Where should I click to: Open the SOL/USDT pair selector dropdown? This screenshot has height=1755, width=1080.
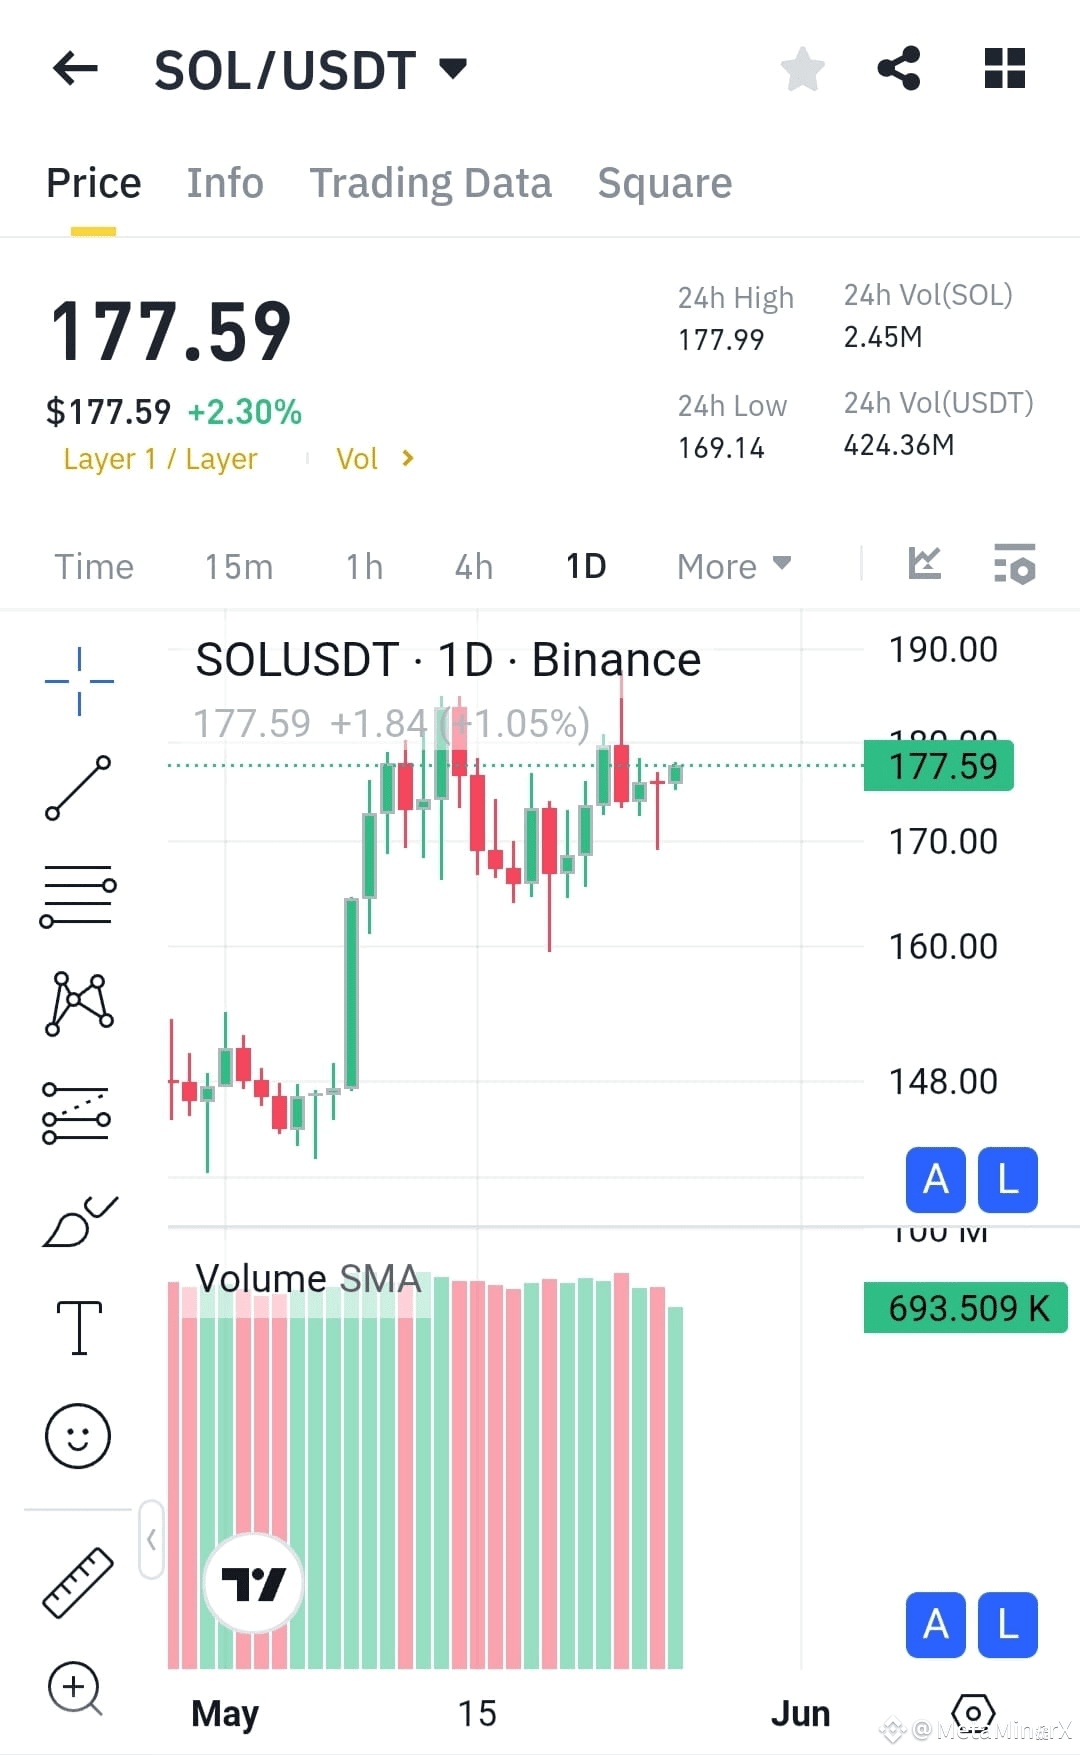point(311,70)
